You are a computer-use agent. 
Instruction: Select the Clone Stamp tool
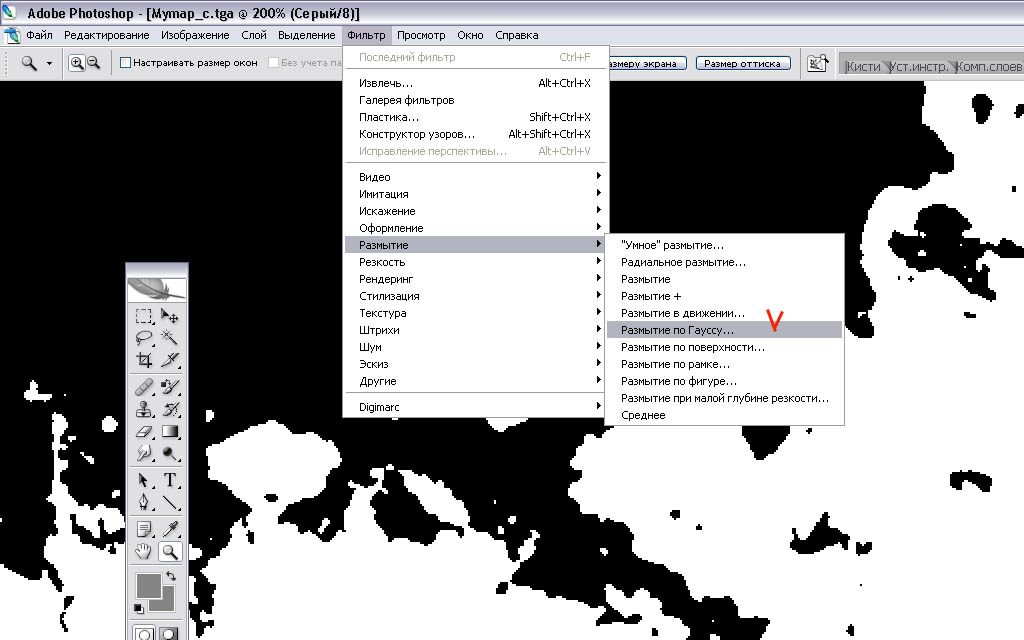click(144, 409)
